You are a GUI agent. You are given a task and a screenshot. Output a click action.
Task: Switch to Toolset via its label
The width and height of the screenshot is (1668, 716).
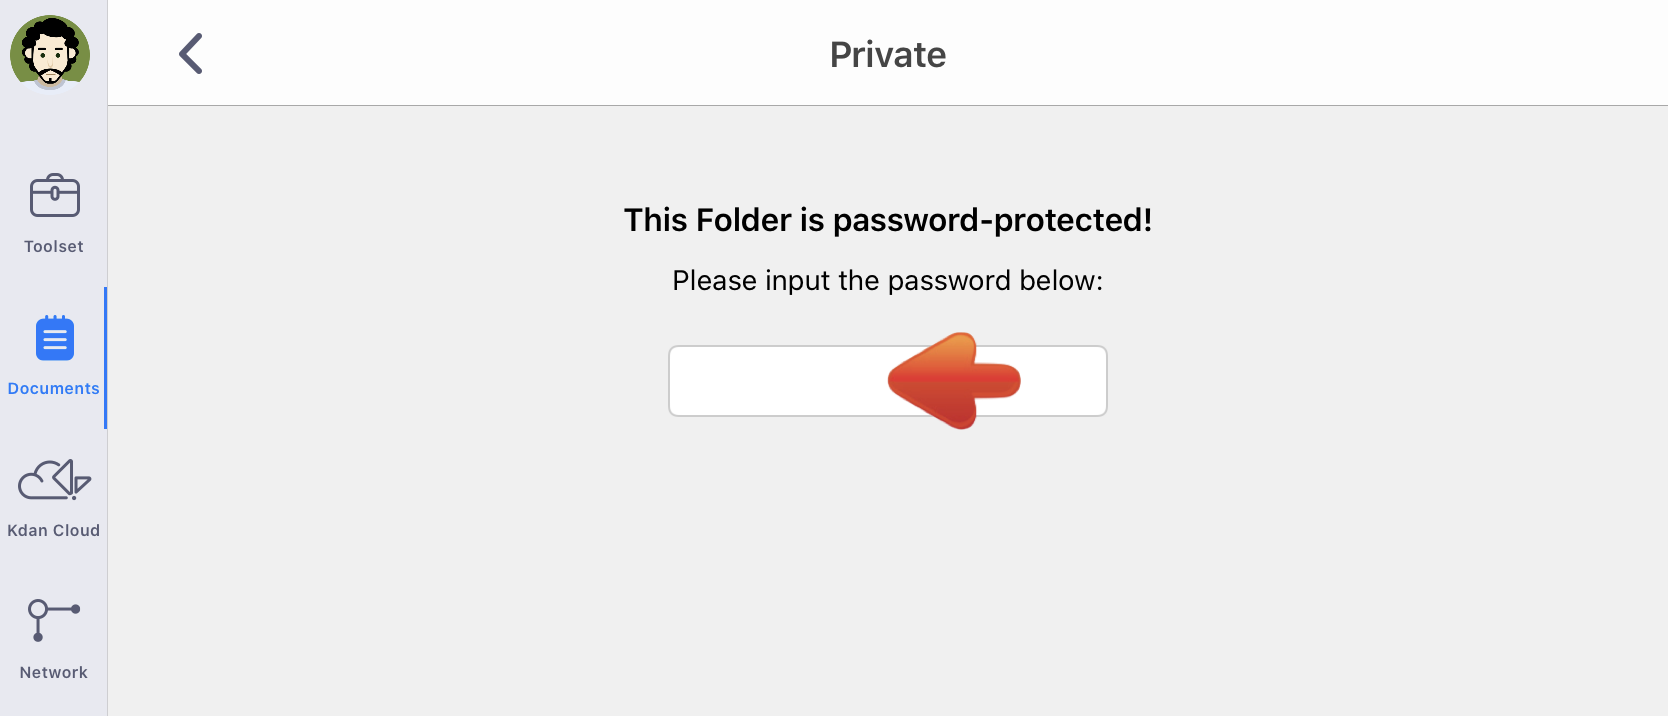pyautogui.click(x=54, y=246)
